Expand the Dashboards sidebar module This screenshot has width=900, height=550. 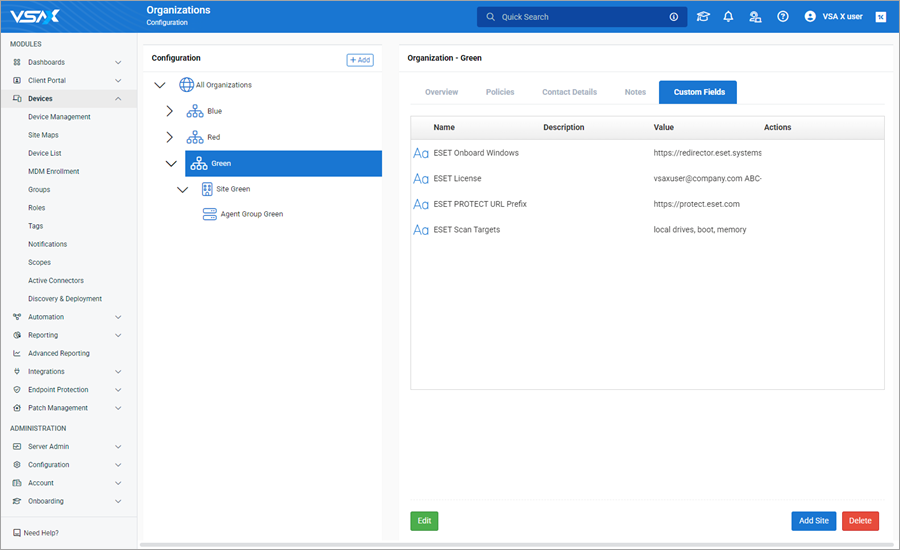point(118,63)
